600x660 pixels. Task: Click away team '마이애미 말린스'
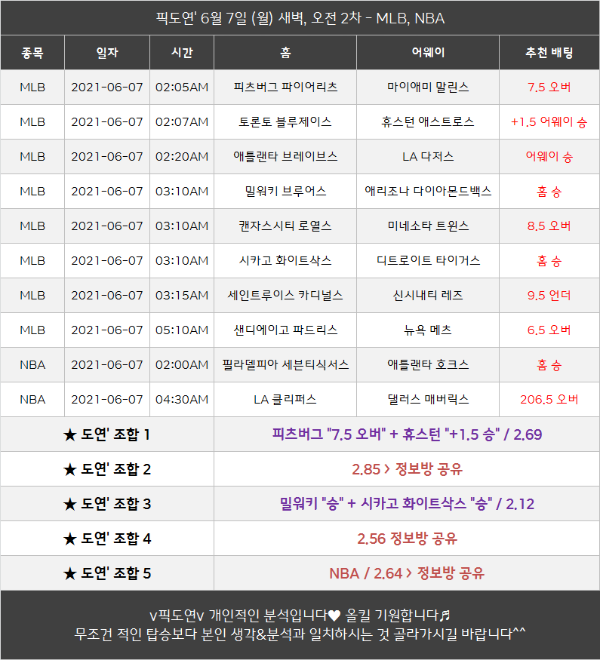coord(428,87)
